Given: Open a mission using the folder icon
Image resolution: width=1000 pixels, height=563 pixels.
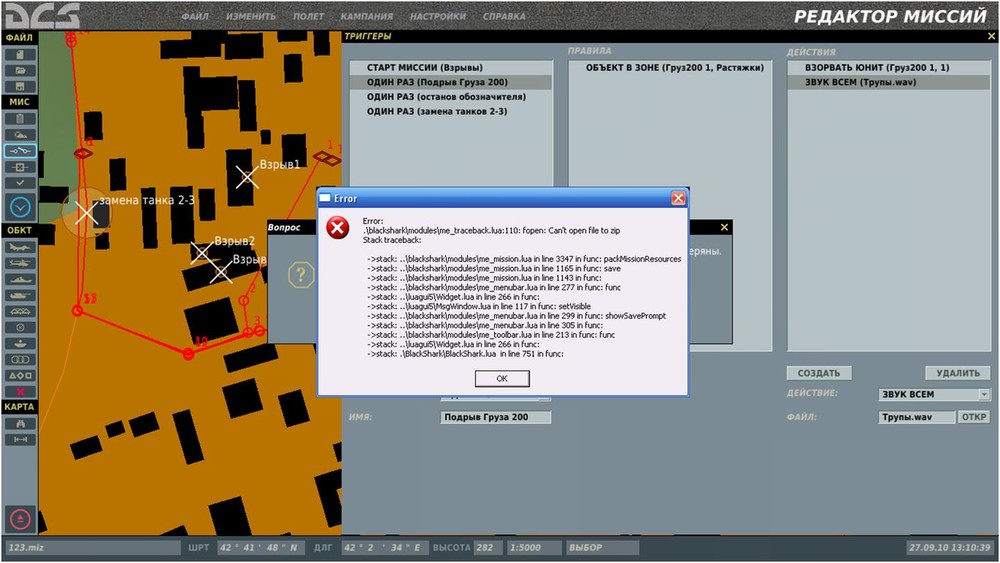Looking at the screenshot, I should pos(20,71).
